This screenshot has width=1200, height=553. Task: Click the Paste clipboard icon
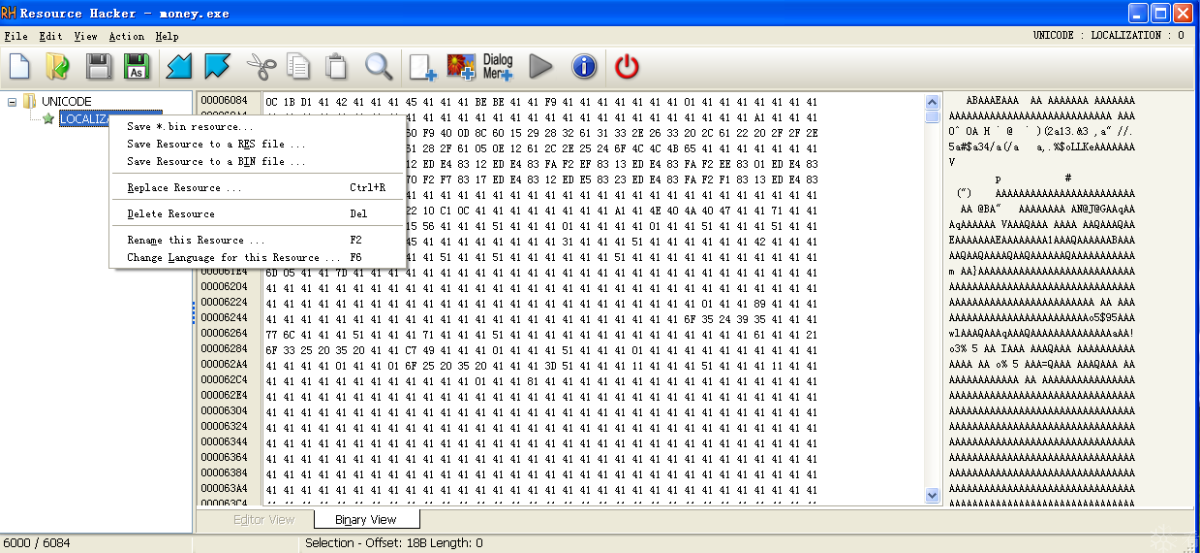click(337, 67)
